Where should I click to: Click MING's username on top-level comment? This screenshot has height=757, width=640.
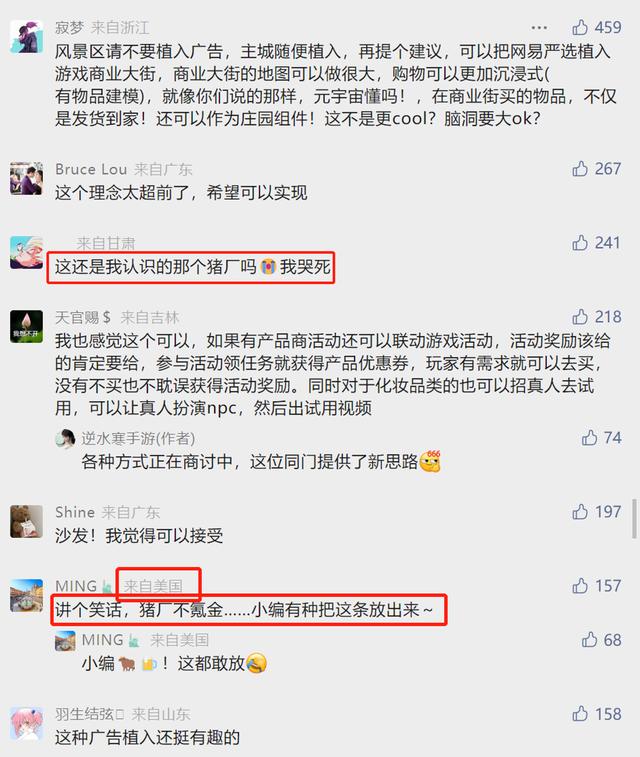[76, 586]
